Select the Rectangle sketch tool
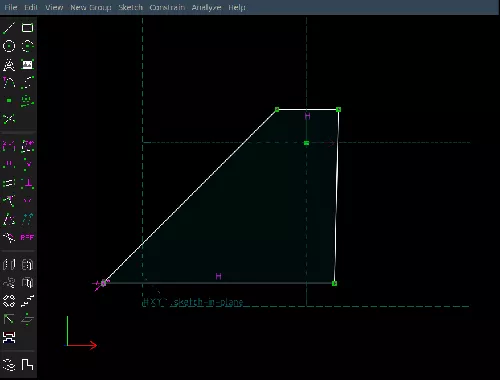Screen dimensions: 500x380 27,28
